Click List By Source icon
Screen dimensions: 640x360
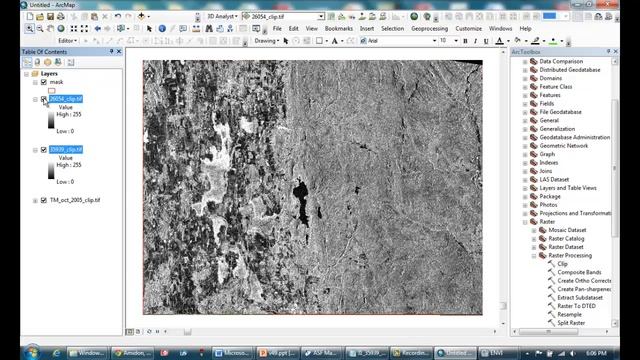click(38, 62)
